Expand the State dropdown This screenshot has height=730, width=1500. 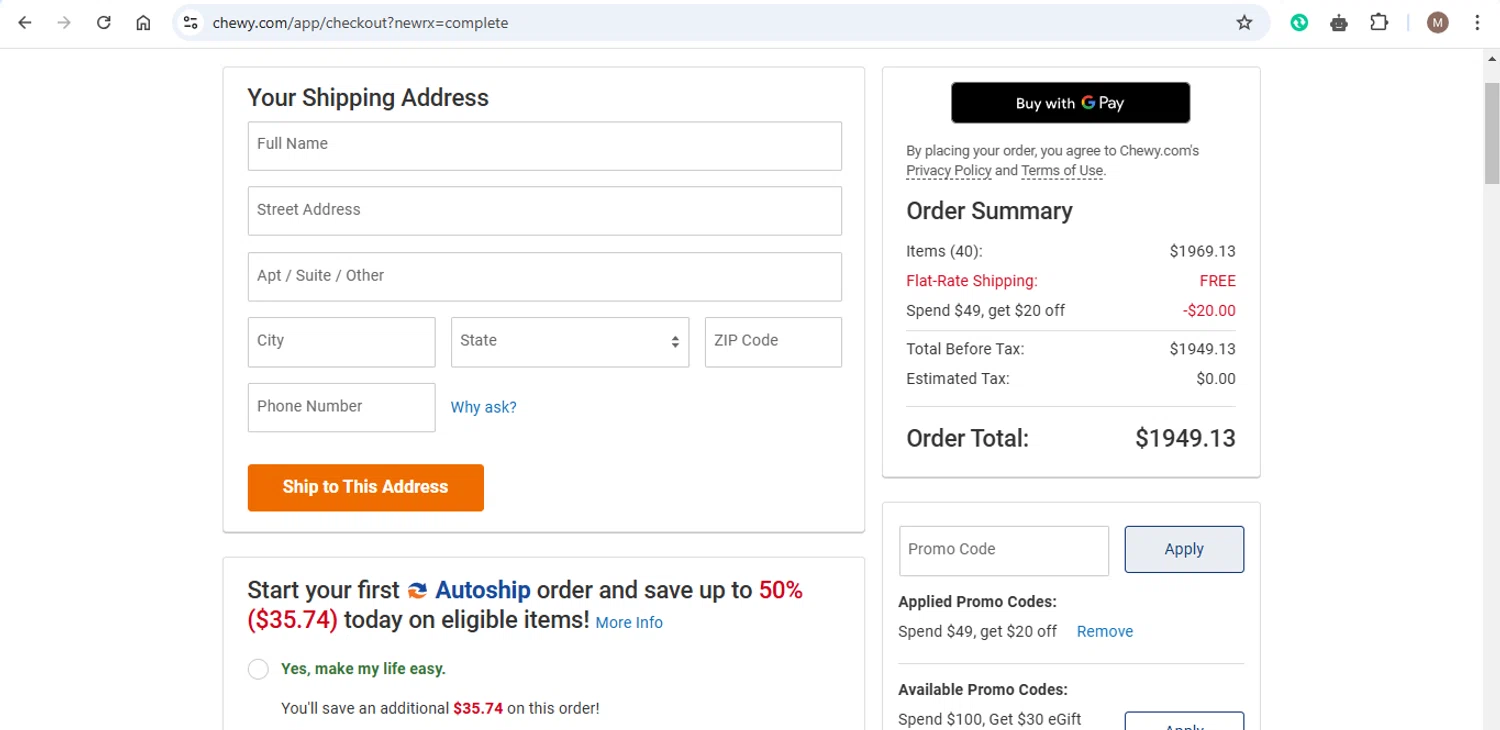click(570, 342)
